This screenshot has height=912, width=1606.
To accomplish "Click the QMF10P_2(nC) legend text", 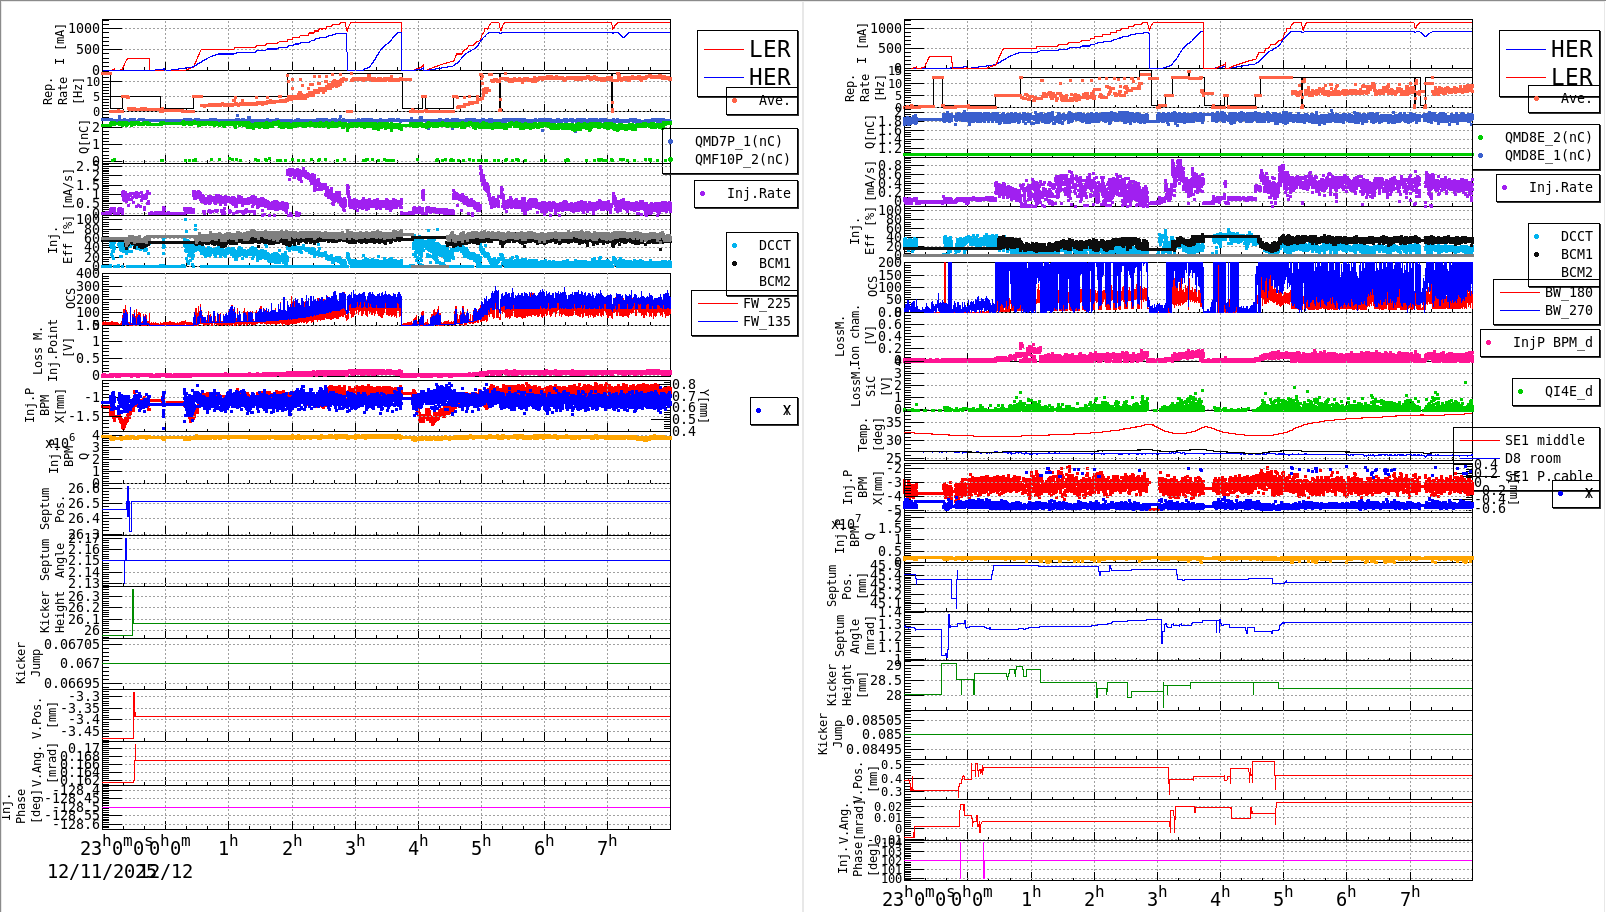I will pyautogui.click(x=740, y=160).
